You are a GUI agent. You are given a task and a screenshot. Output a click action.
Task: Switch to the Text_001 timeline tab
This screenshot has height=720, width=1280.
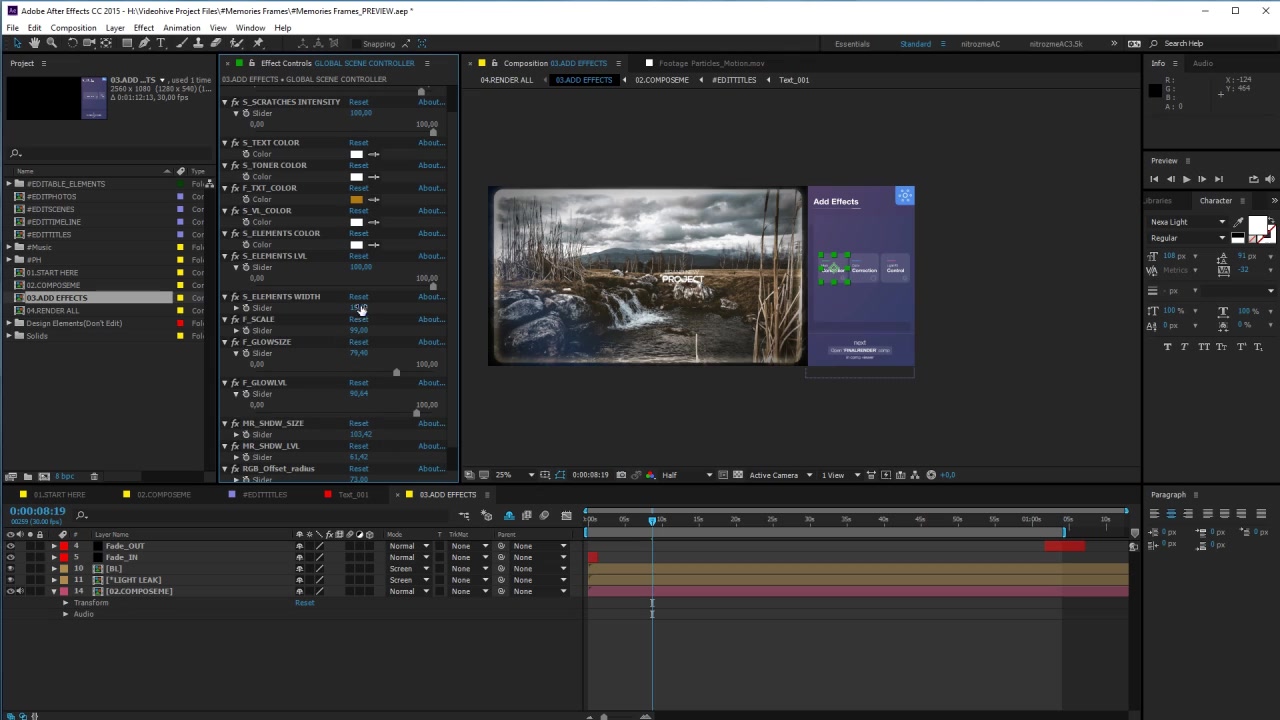353,495
